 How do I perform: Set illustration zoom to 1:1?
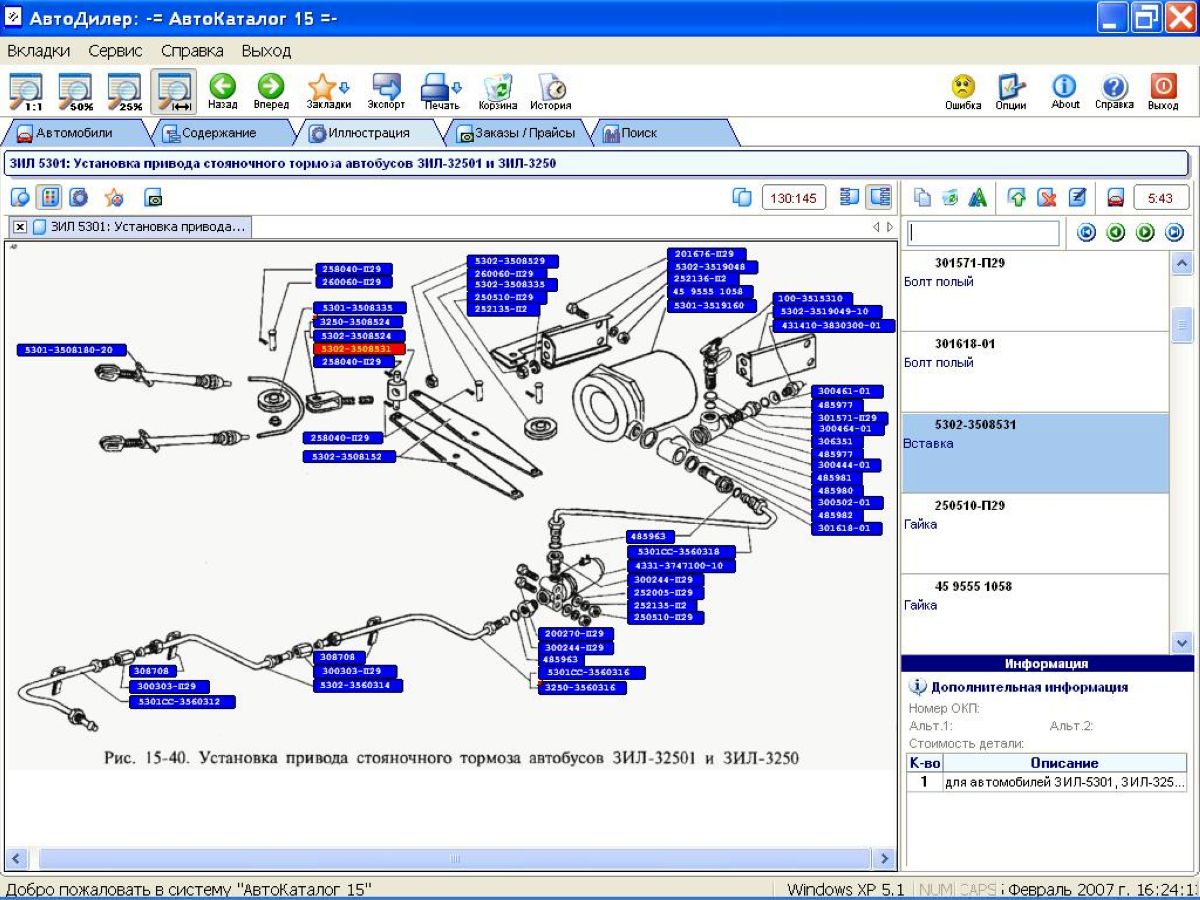(26, 91)
